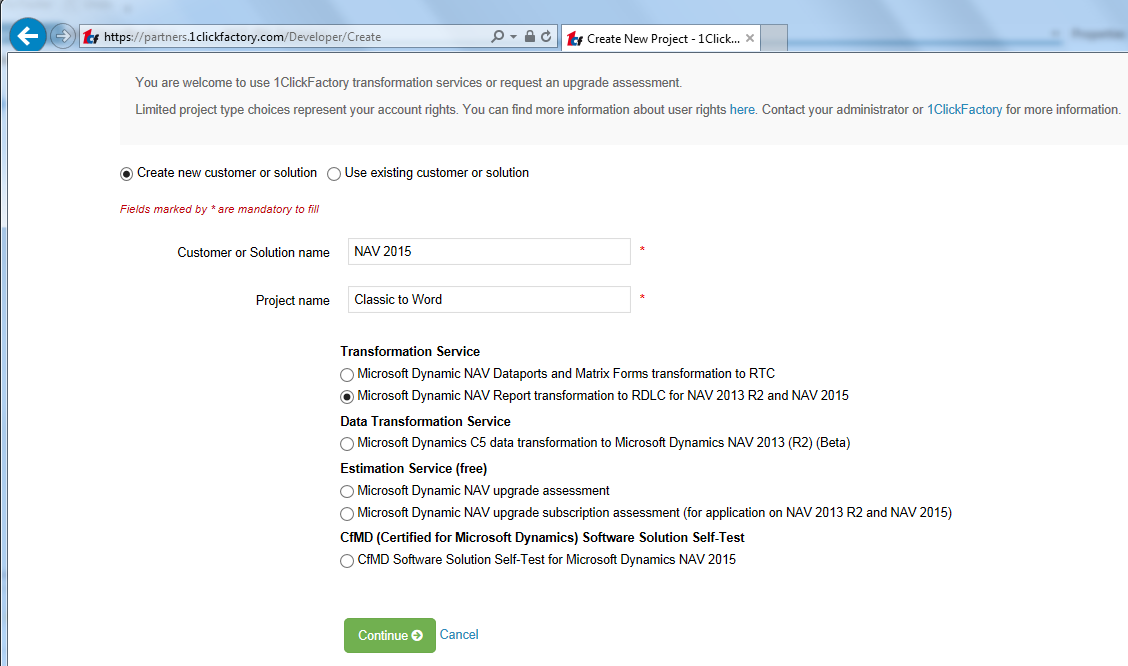Click the browser Forward arrow button
This screenshot has height=666, width=1128.
coord(63,37)
